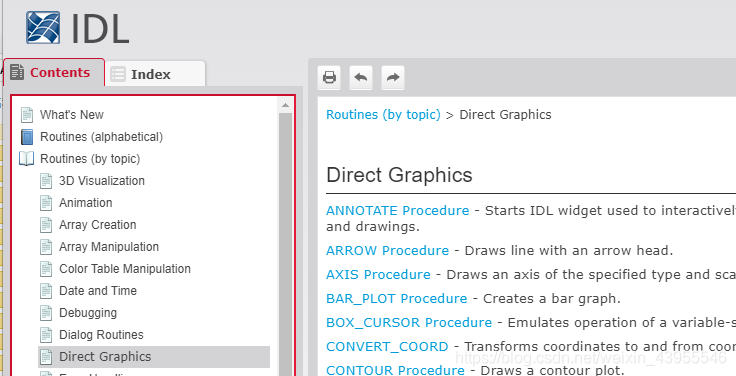Expand Routines (alphabetical) book

pos(27,137)
